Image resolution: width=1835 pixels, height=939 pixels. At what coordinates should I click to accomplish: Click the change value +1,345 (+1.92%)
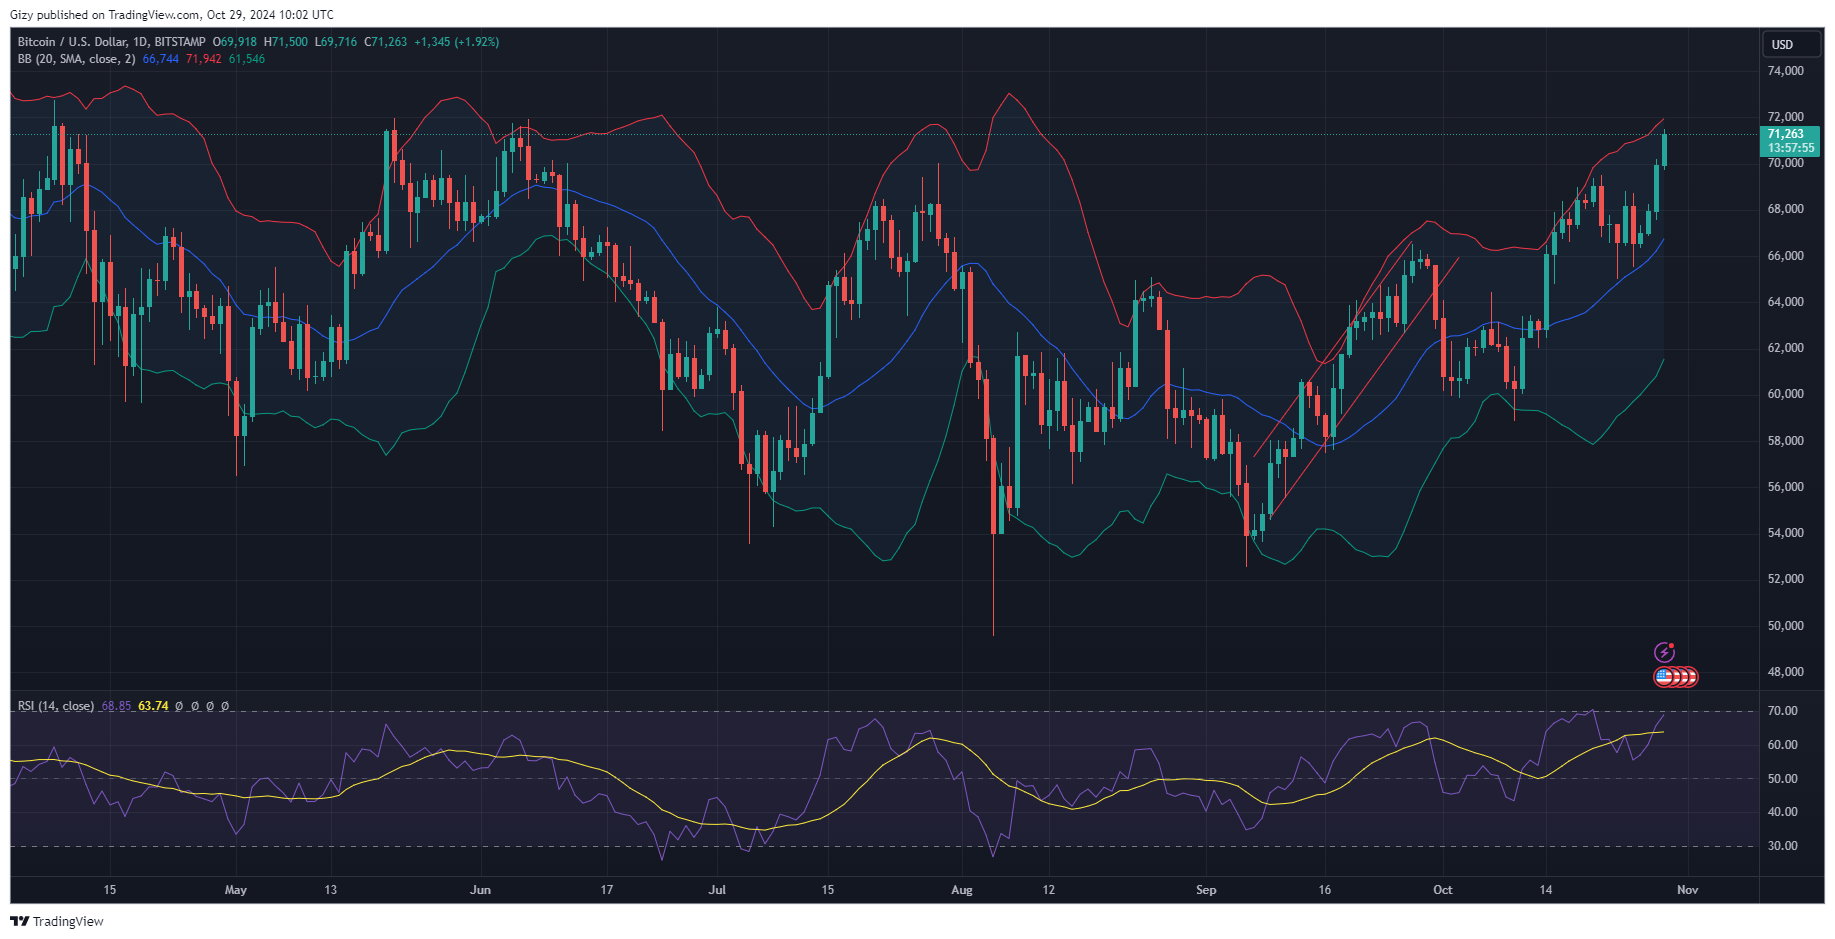pyautogui.click(x=457, y=42)
